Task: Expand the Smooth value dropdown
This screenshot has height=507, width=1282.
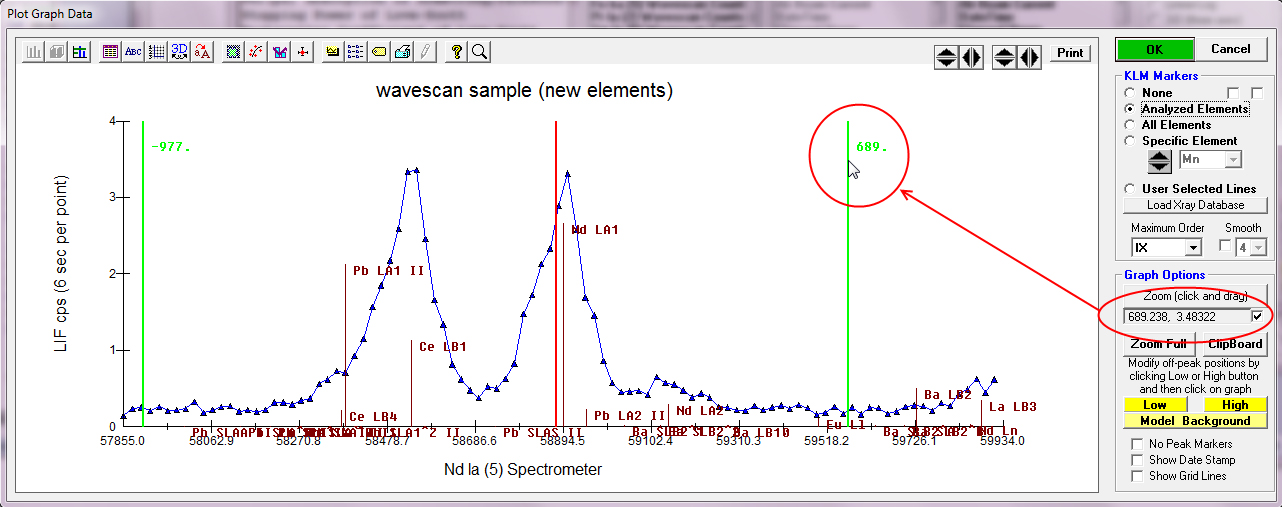Action: [1258, 247]
